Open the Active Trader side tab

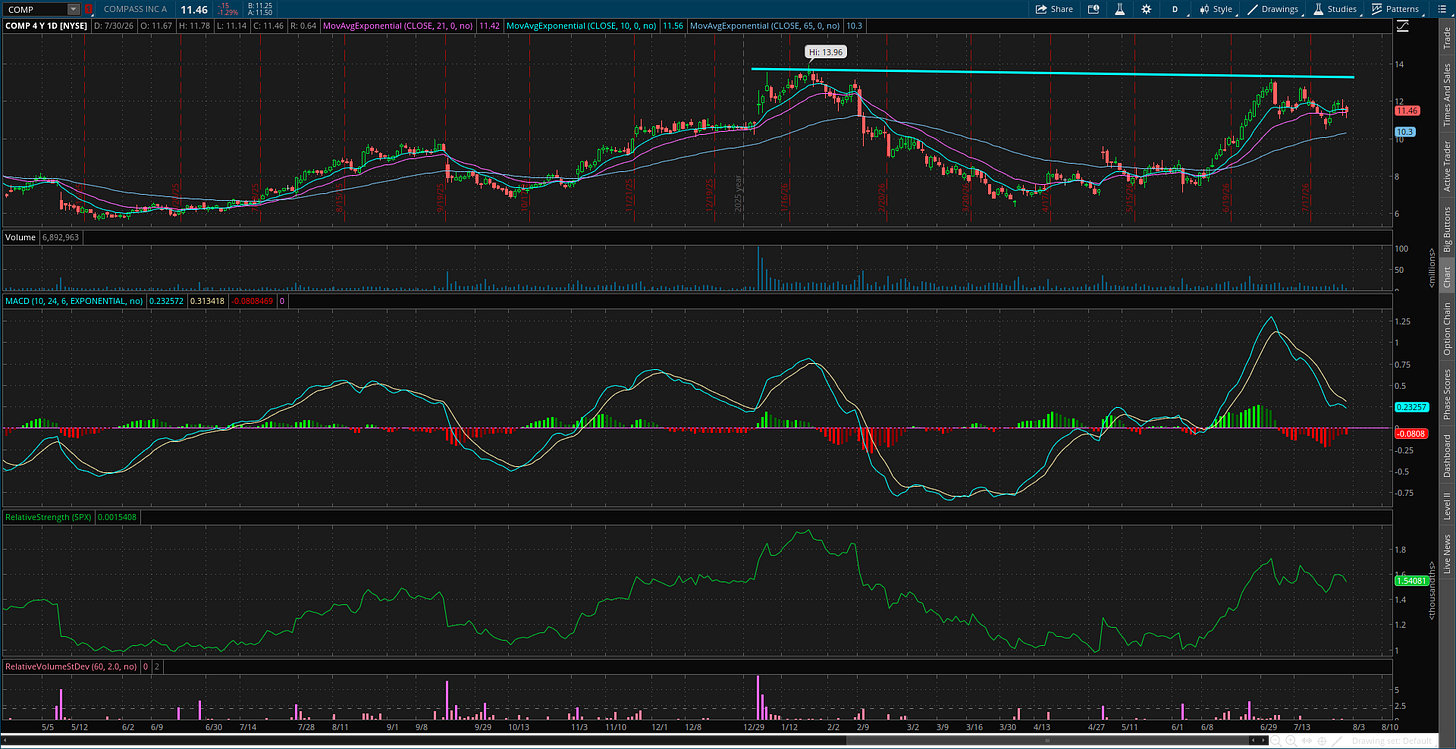pos(1445,166)
